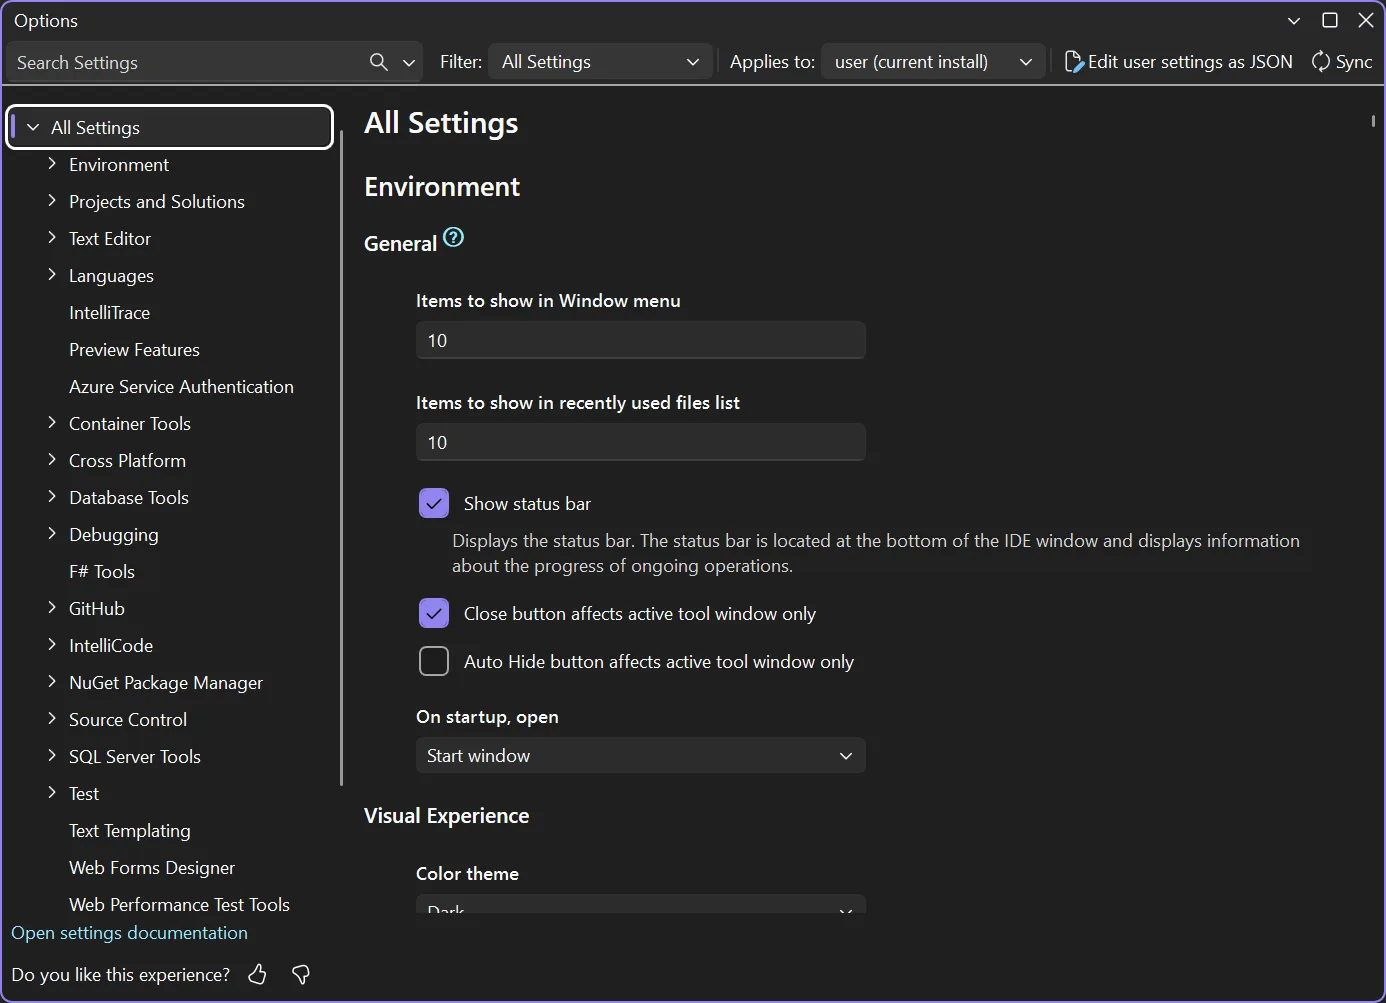Disable Close button affects active tool window only
Screen dimensions: 1386x1003
tap(434, 613)
